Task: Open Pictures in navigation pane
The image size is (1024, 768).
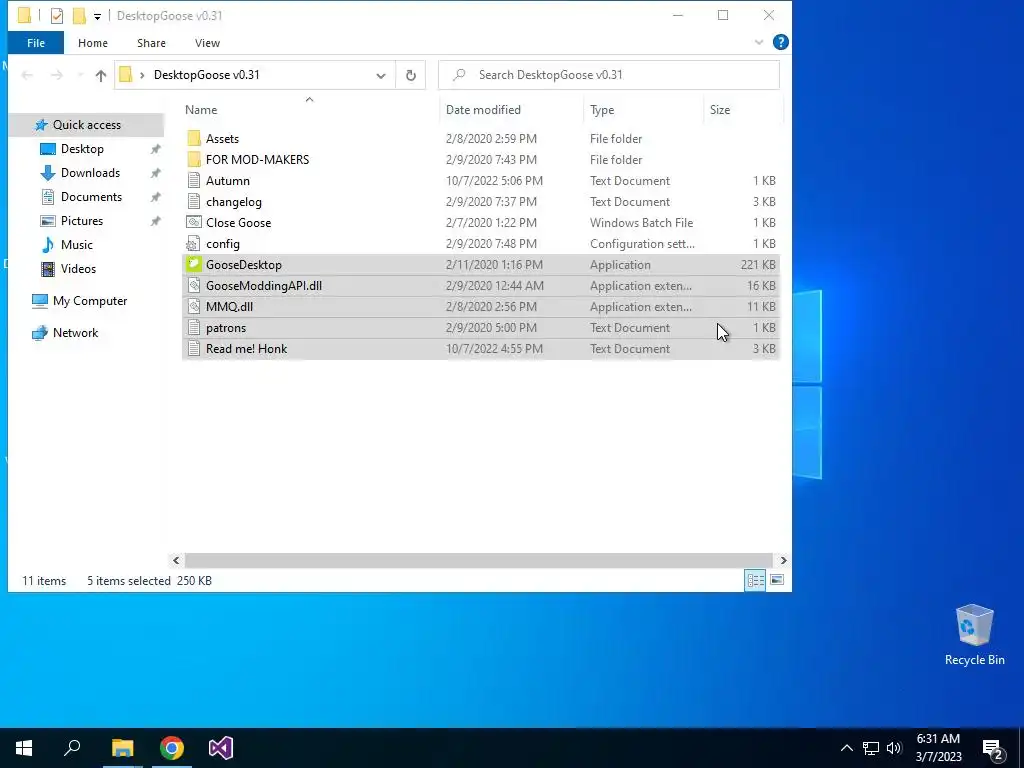Action: (x=82, y=221)
